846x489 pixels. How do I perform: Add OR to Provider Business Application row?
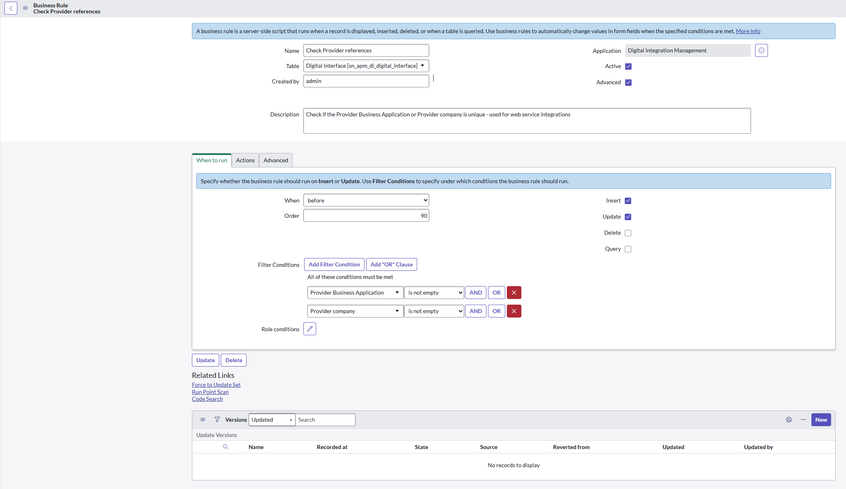tap(496, 293)
